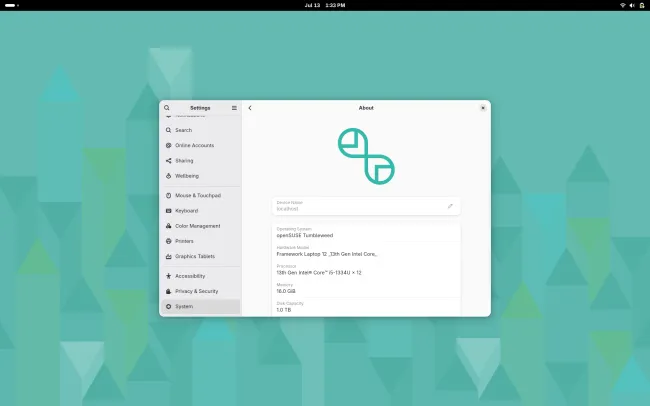
Task: Open Keyboard settings
Action: 201,211
